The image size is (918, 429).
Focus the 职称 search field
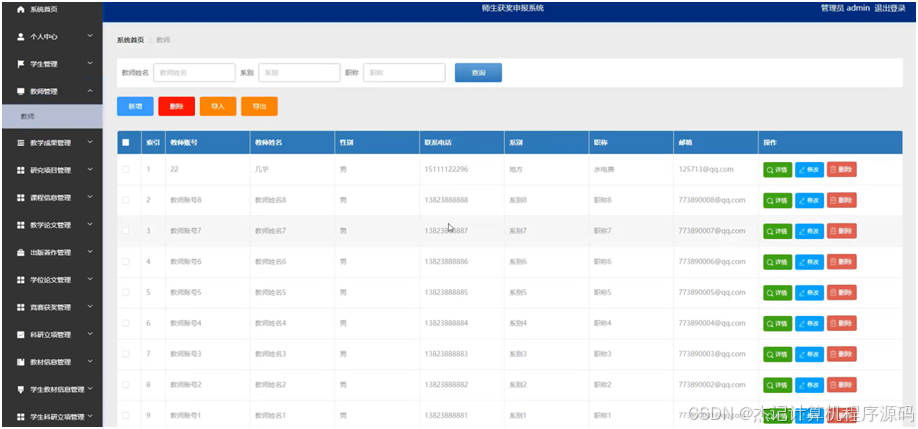pos(404,73)
